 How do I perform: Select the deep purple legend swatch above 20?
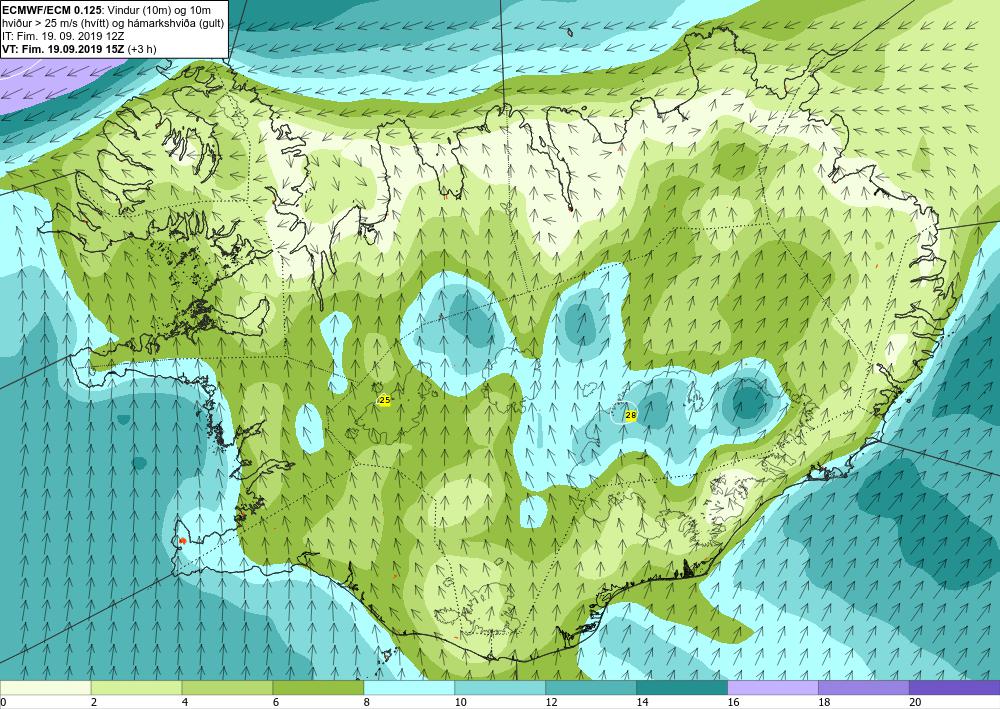tap(955, 687)
